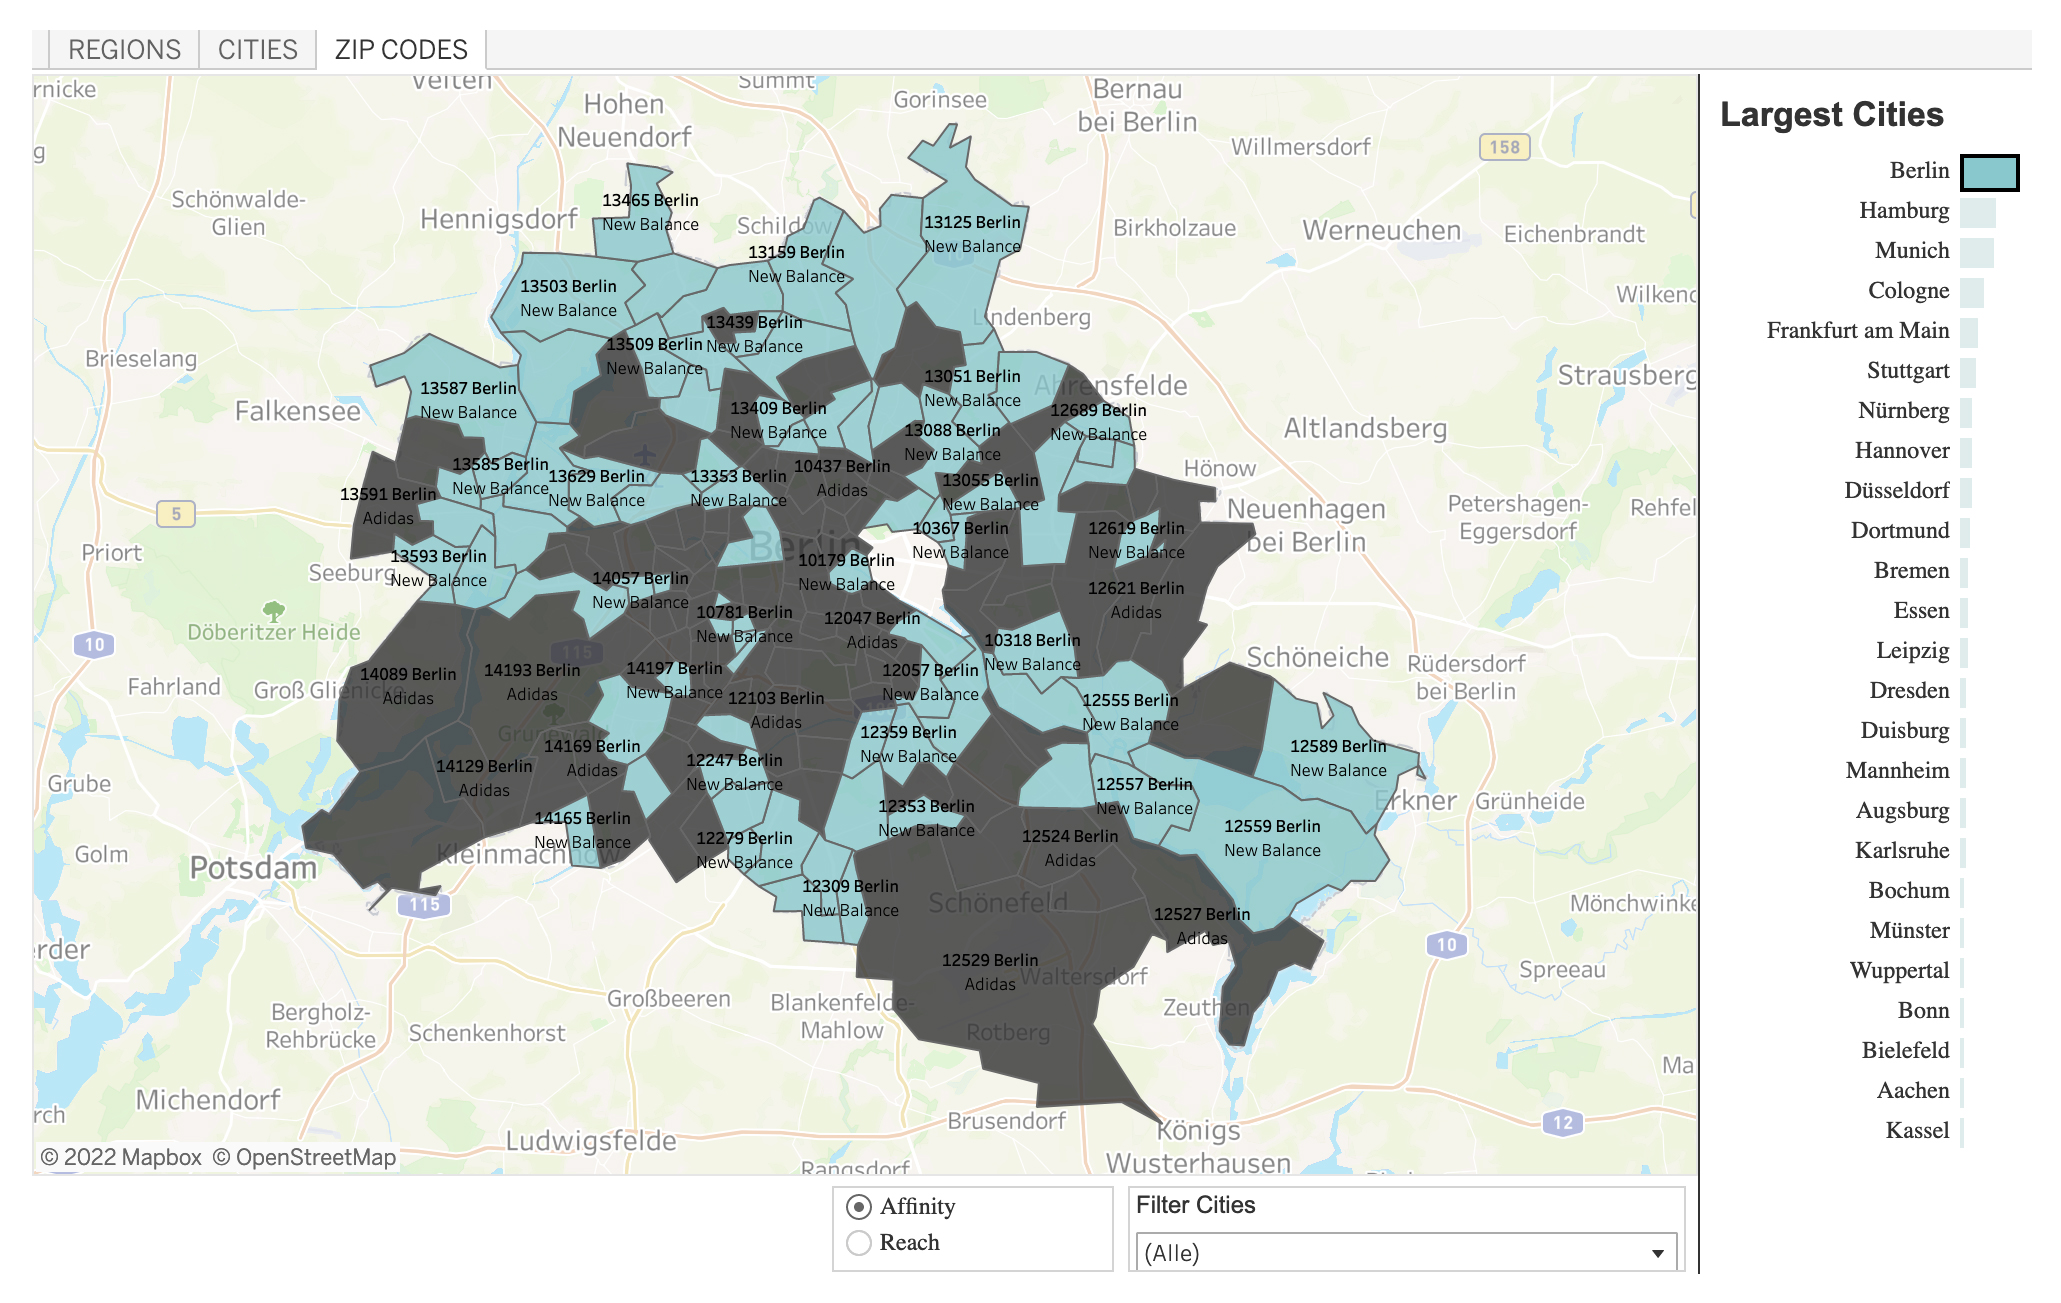Select Bielefeld in Largest Cities list
The image size is (2061, 1303).
[1905, 1051]
